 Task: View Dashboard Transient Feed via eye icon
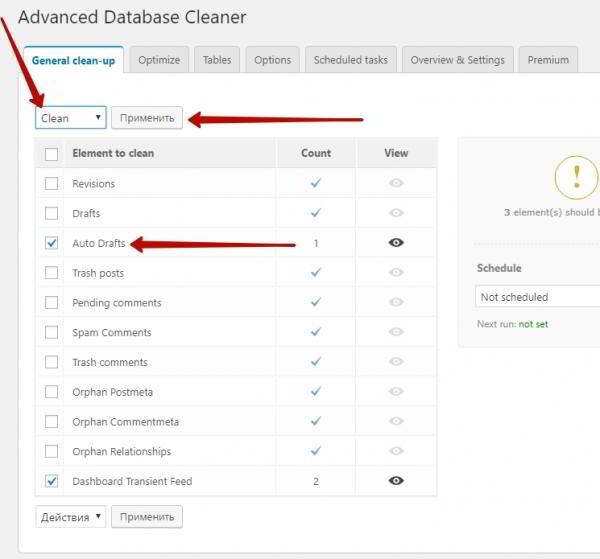point(396,481)
